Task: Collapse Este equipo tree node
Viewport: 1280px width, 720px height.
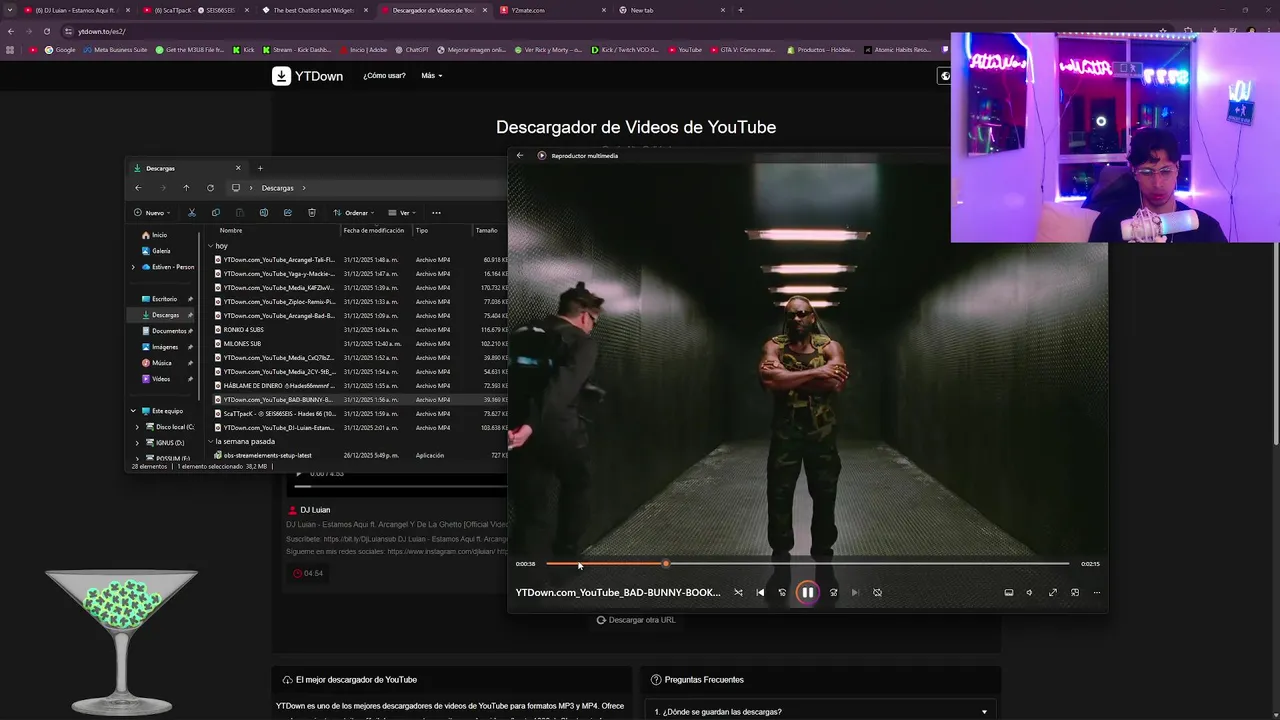Action: [x=133, y=411]
